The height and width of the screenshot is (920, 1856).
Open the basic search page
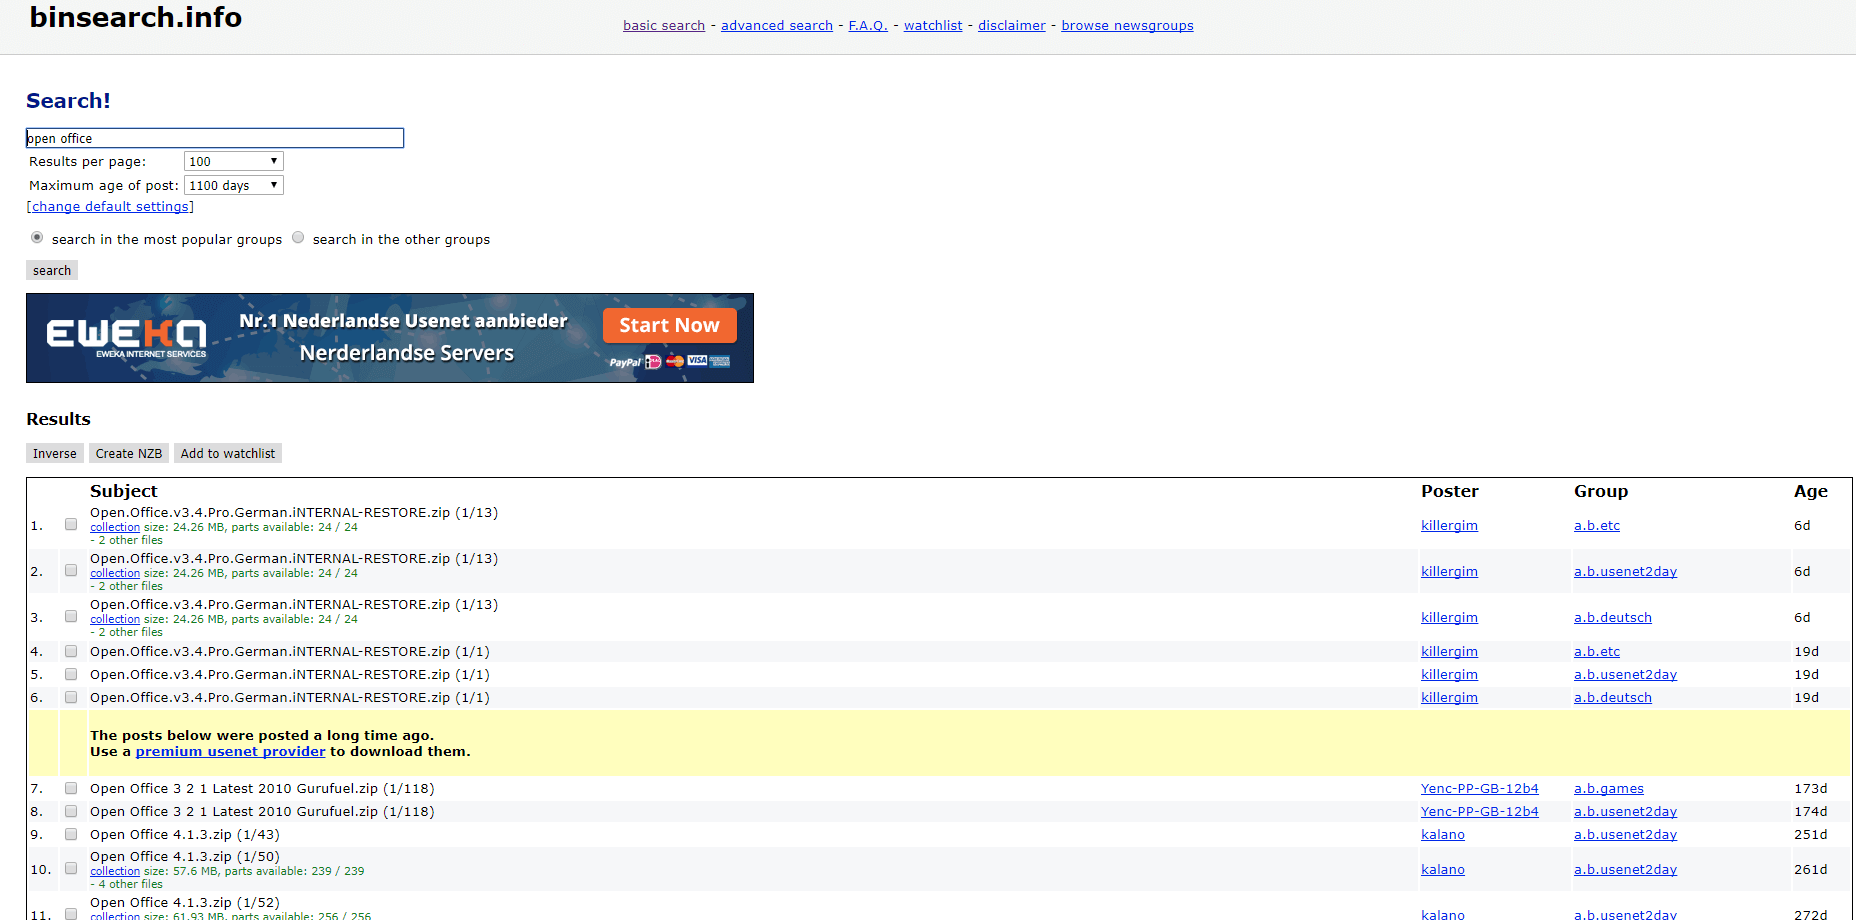click(663, 25)
